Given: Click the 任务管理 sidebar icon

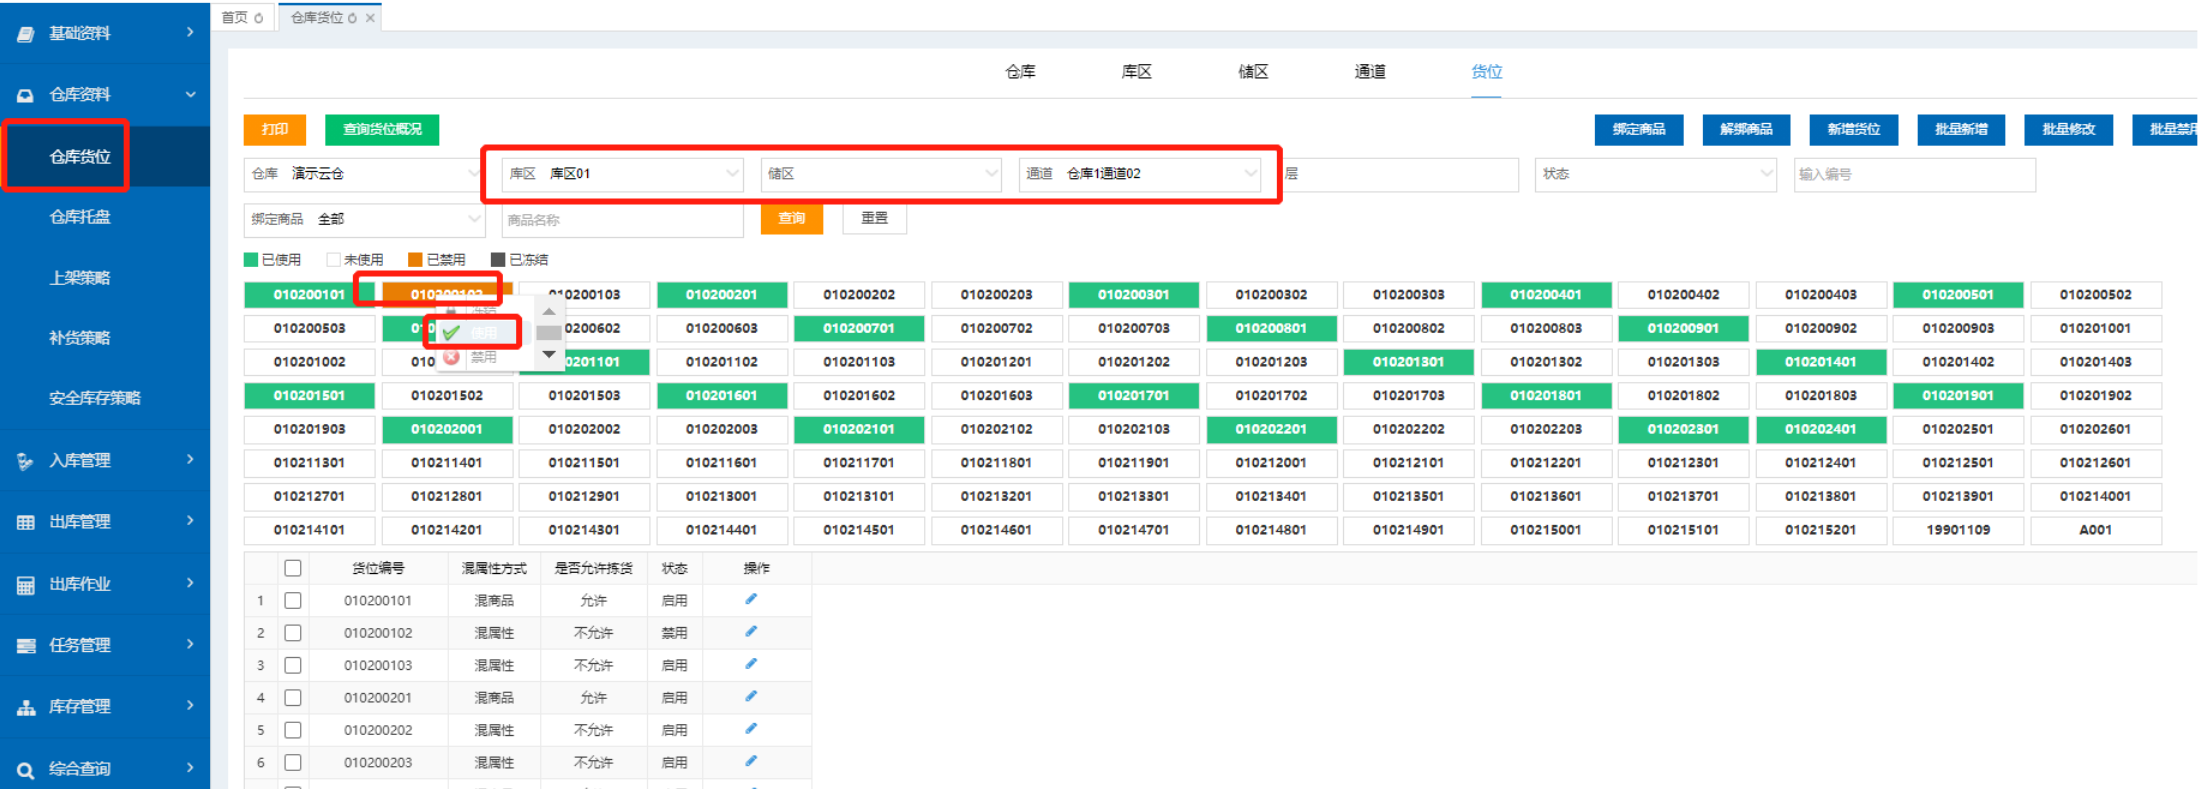Looking at the screenshot, I should (x=26, y=646).
